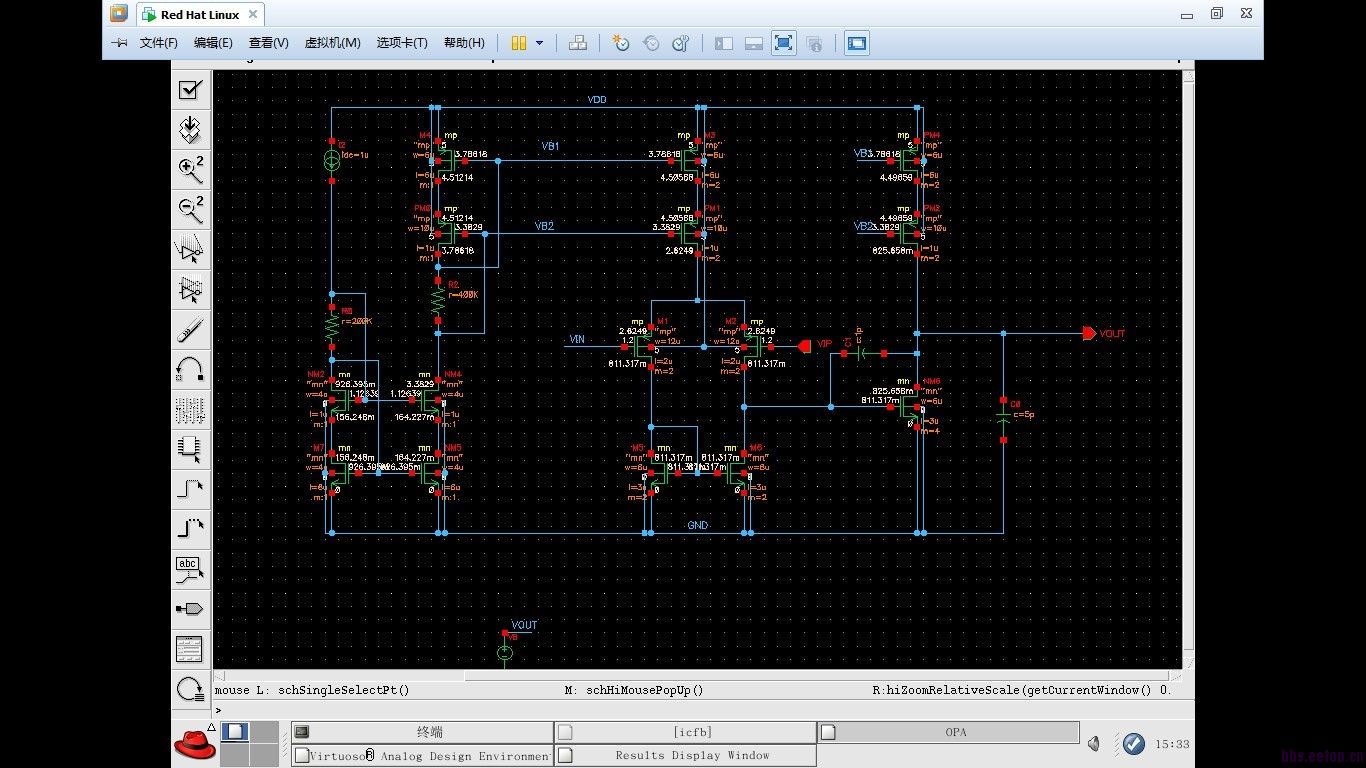
Task: Select the Copy tool icon
Action: 190,290
